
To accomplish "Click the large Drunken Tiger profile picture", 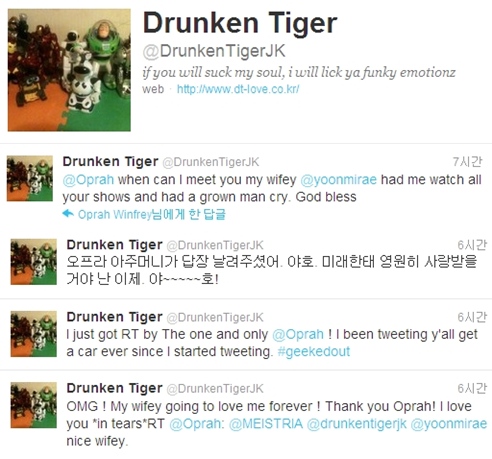I will [x=69, y=70].
